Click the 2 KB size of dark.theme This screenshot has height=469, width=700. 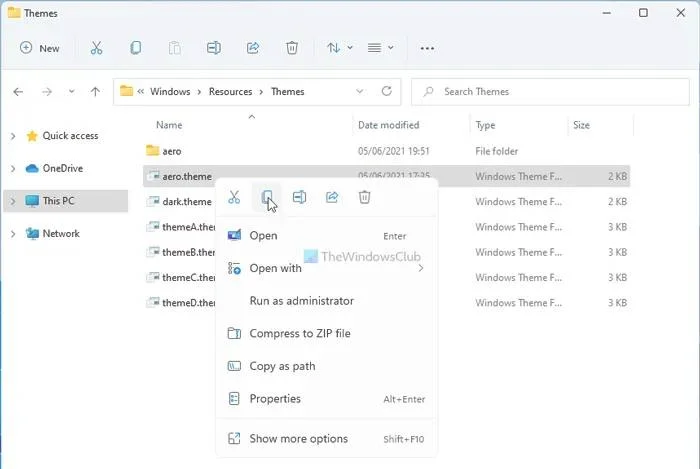[617, 202]
